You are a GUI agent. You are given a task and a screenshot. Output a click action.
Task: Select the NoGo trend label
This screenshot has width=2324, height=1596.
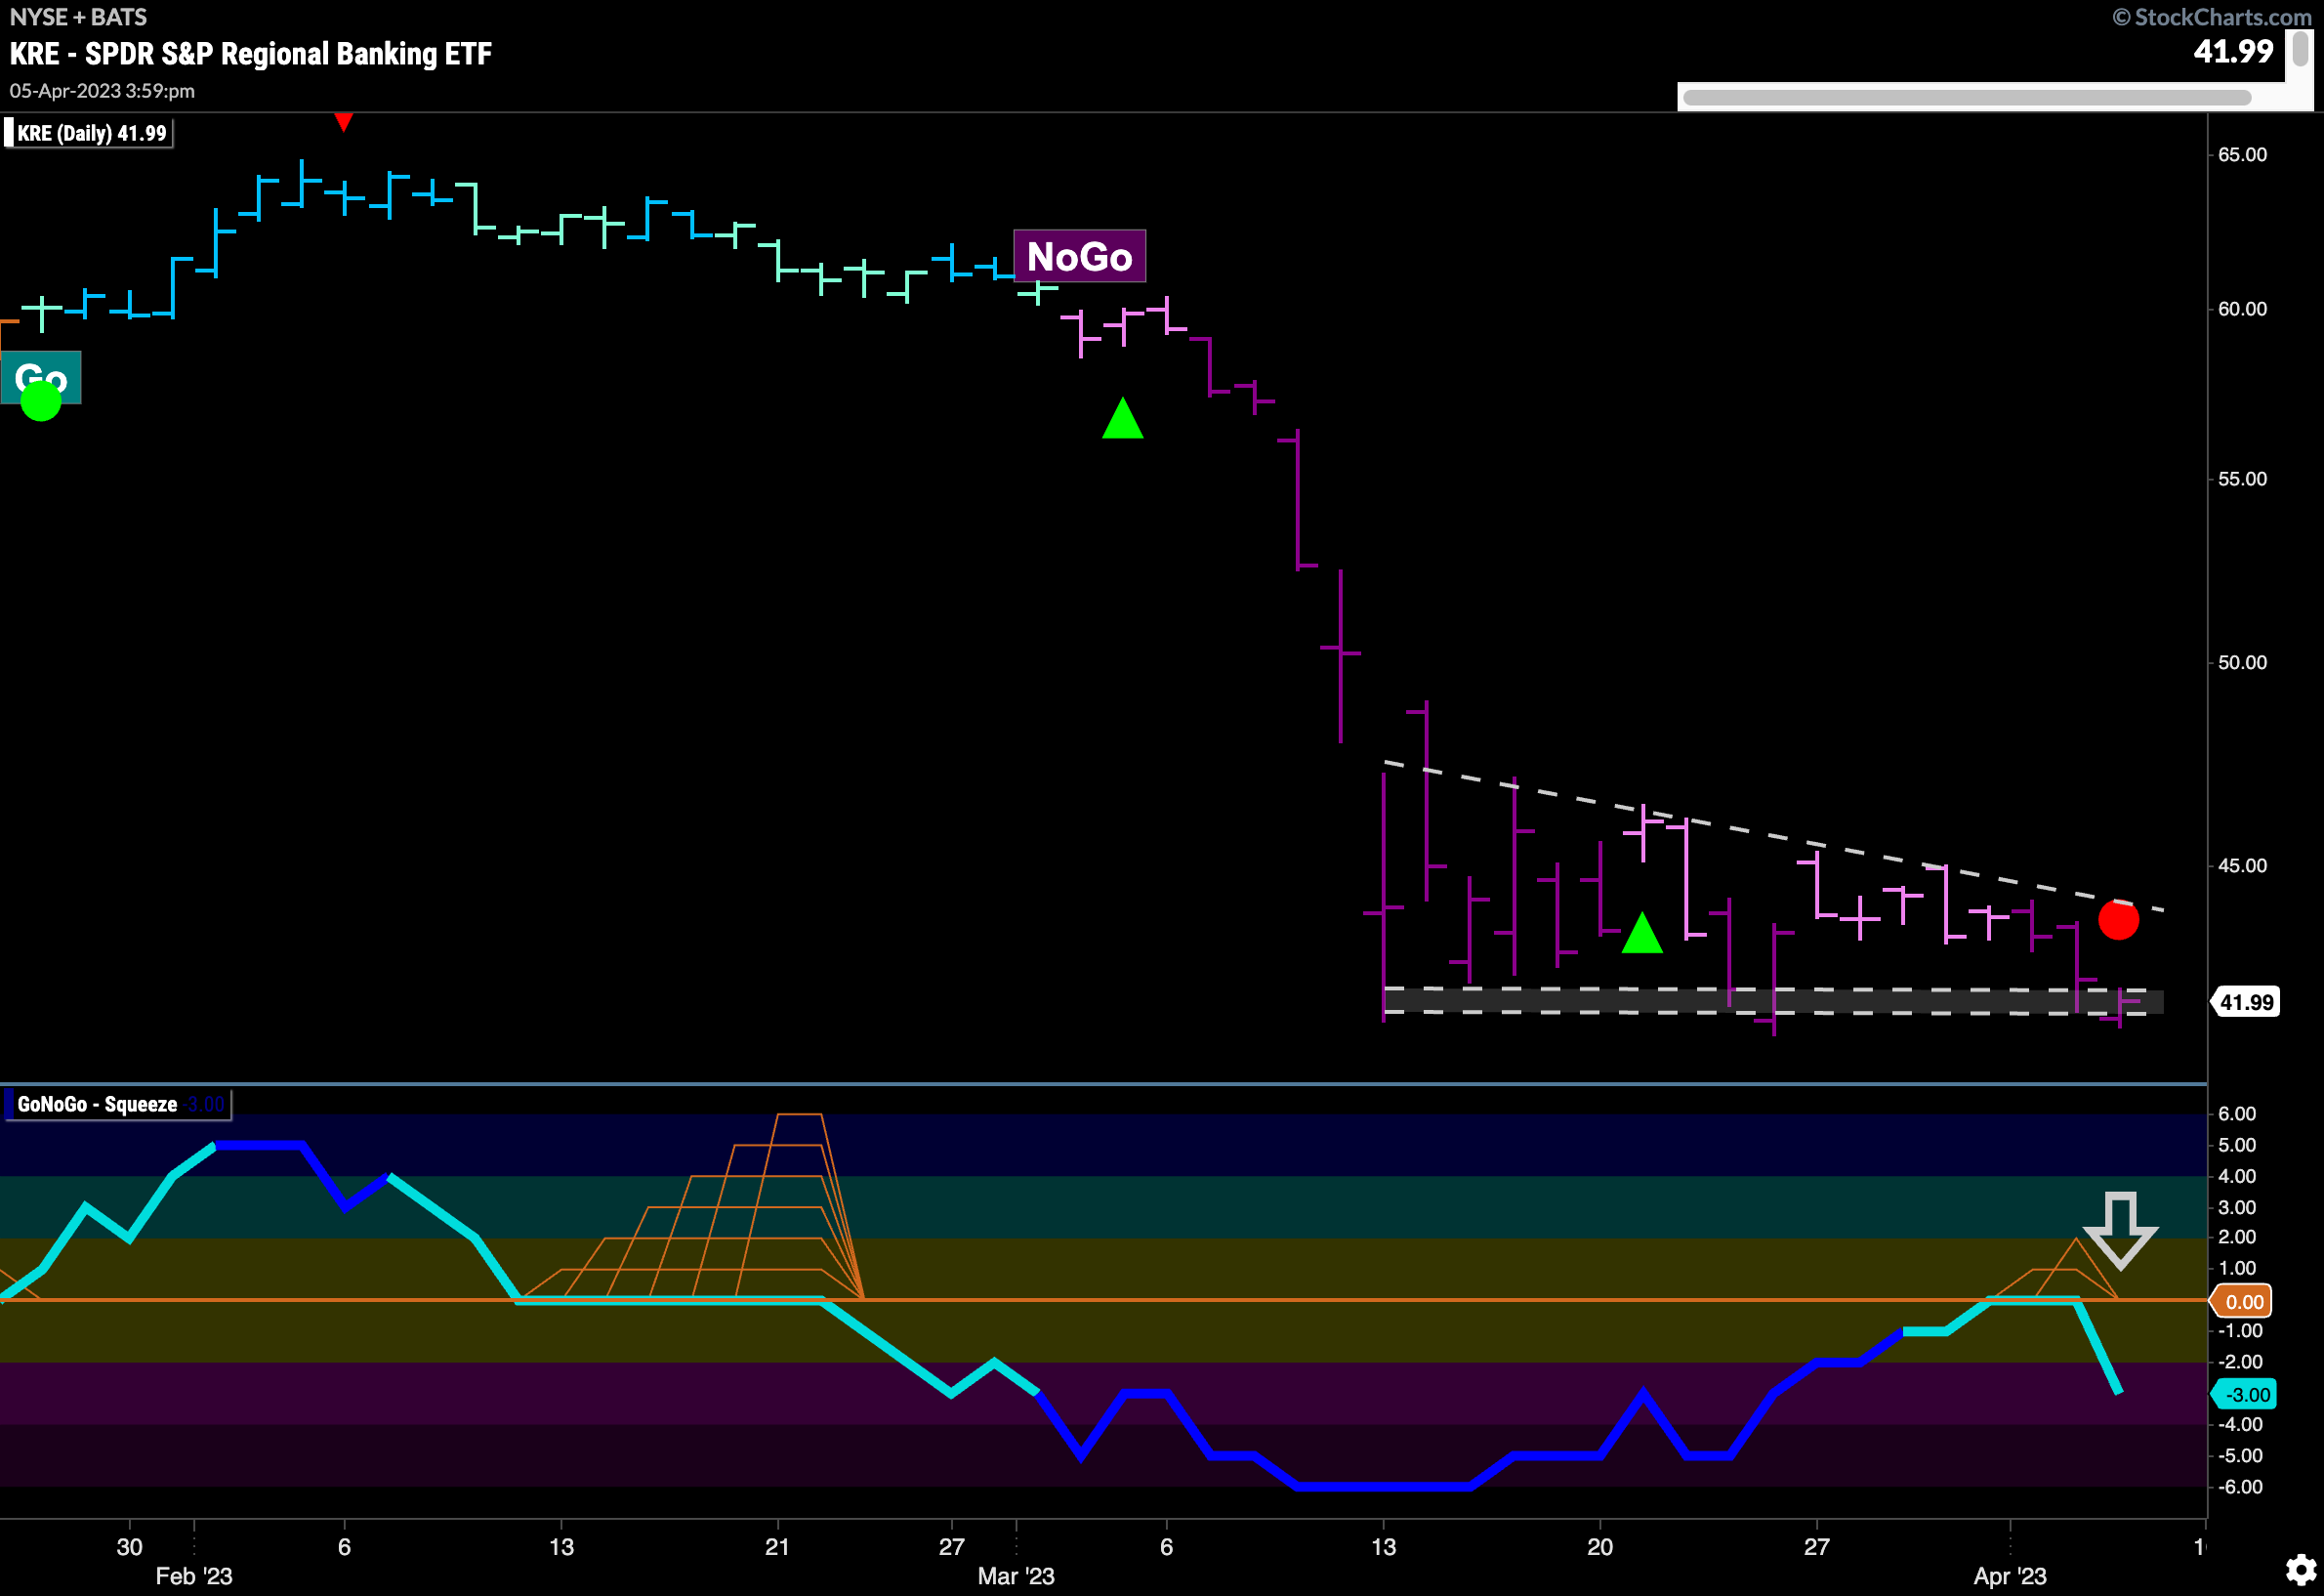[x=1079, y=256]
